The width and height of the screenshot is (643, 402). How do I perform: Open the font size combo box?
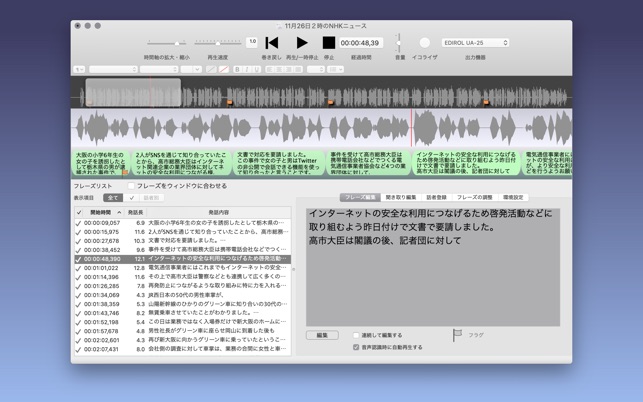(191, 69)
